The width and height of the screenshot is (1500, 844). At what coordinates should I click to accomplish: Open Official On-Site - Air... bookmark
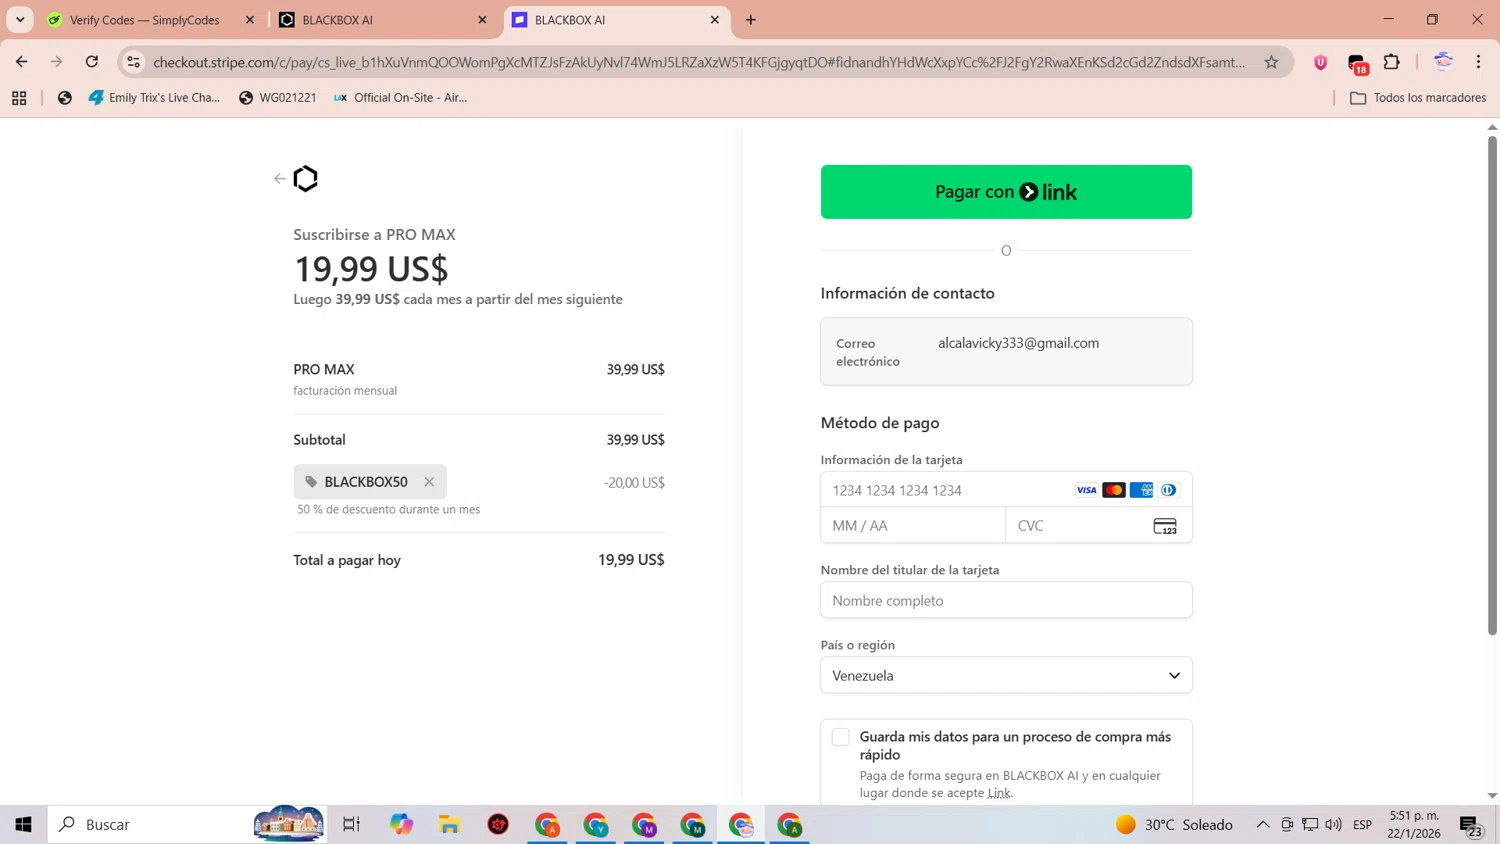pyautogui.click(x=400, y=98)
